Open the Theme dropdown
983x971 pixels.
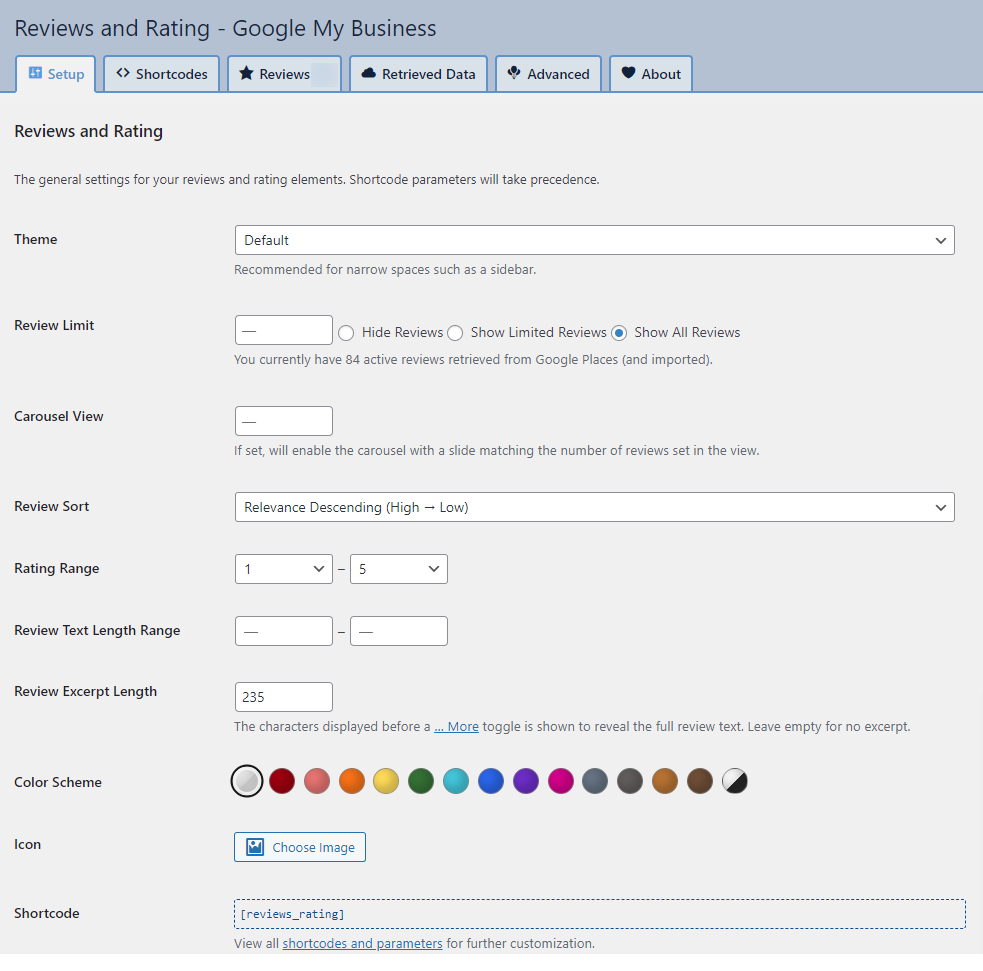pyautogui.click(x=594, y=240)
